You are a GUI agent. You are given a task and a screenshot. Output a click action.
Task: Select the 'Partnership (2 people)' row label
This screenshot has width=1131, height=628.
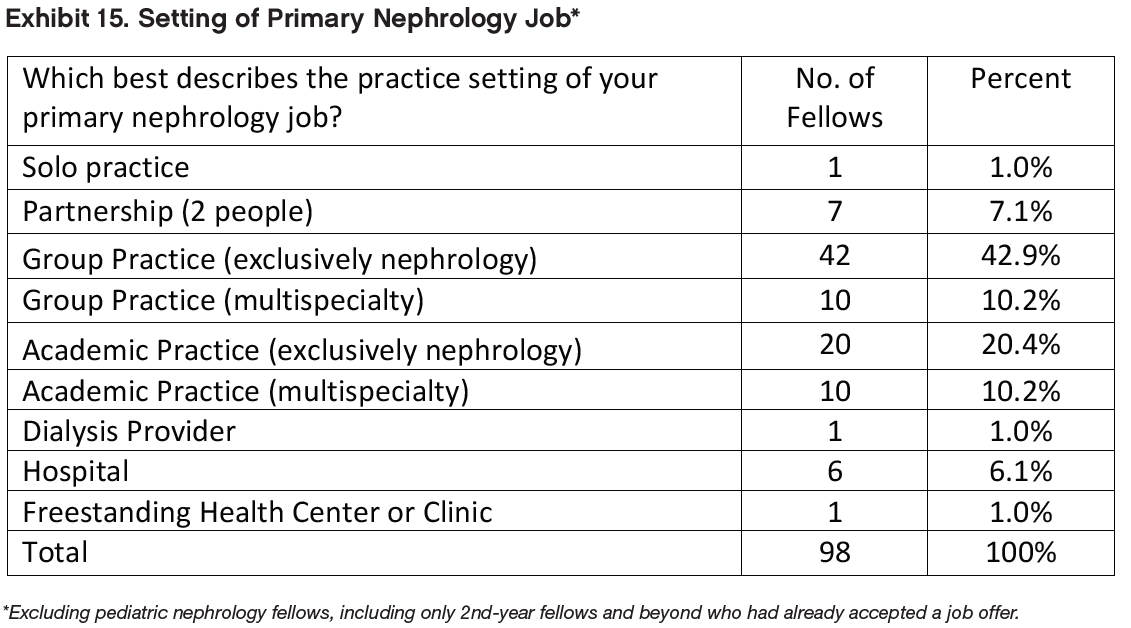[167, 211]
